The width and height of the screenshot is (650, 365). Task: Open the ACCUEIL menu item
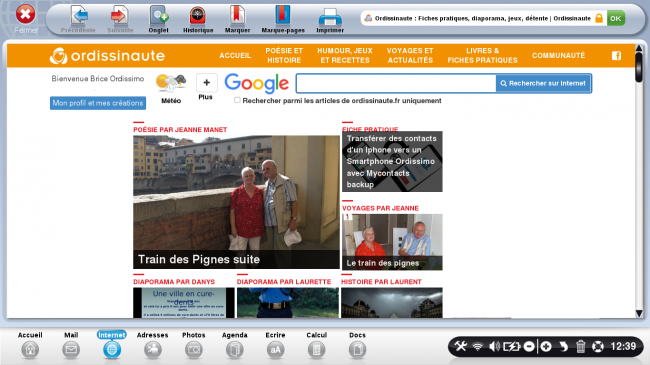[235, 56]
